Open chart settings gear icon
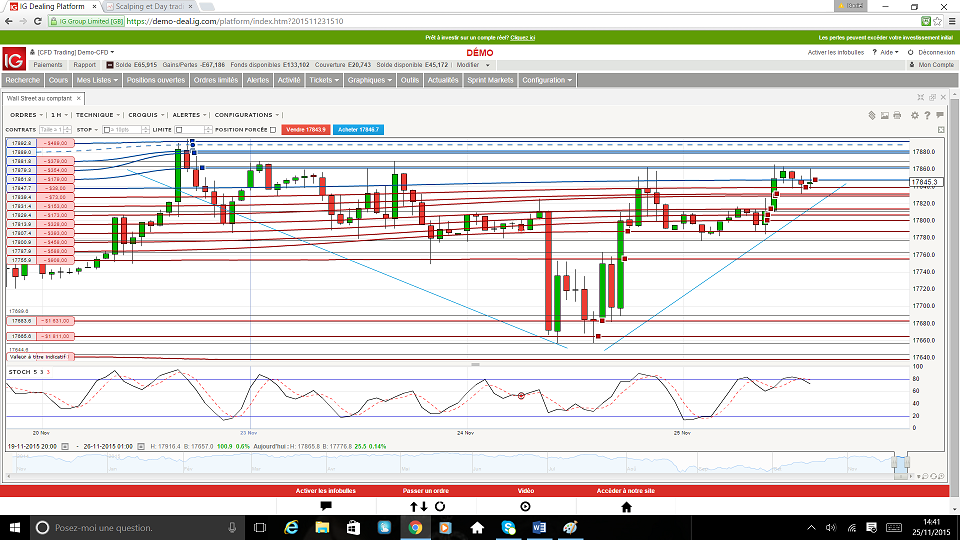 [x=915, y=115]
